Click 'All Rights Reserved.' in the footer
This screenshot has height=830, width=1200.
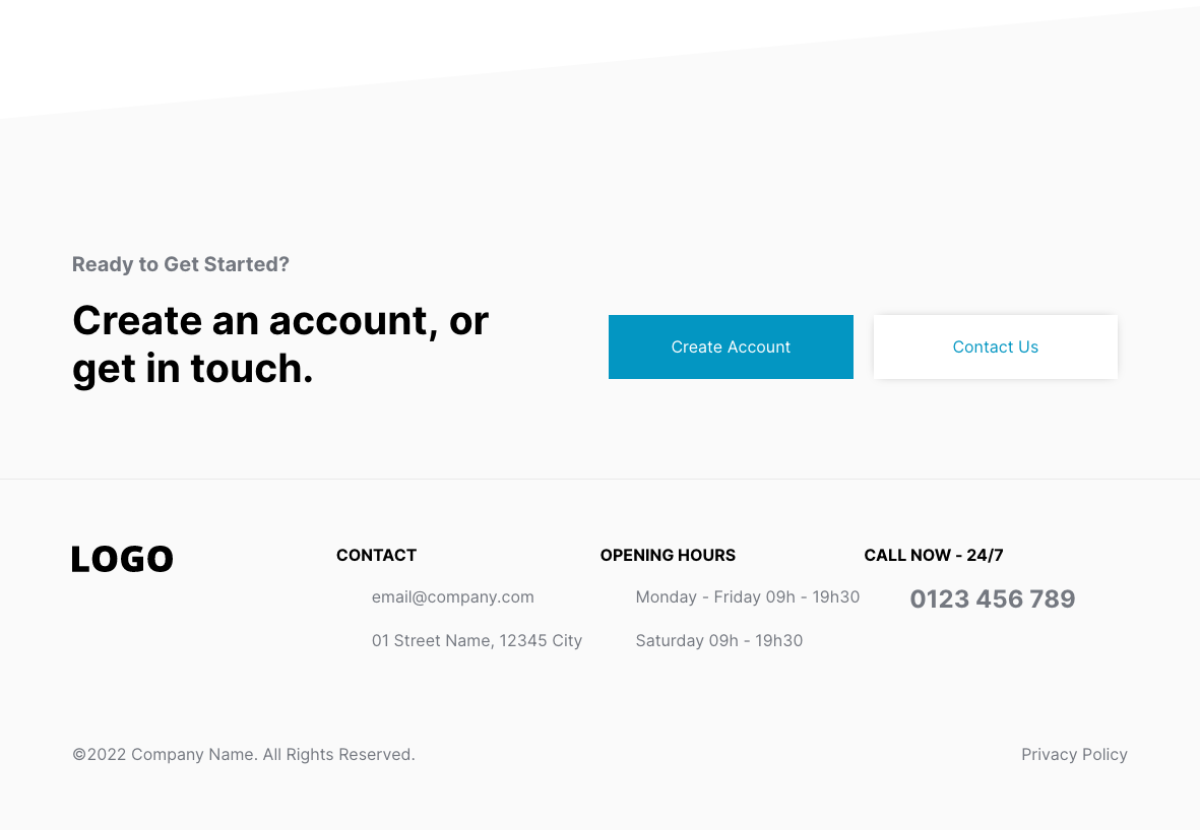click(339, 754)
